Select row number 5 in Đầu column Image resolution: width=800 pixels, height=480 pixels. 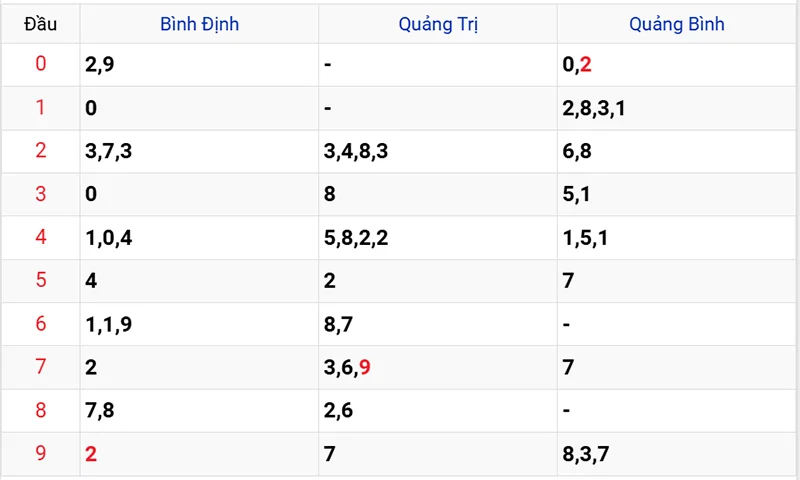(x=40, y=281)
